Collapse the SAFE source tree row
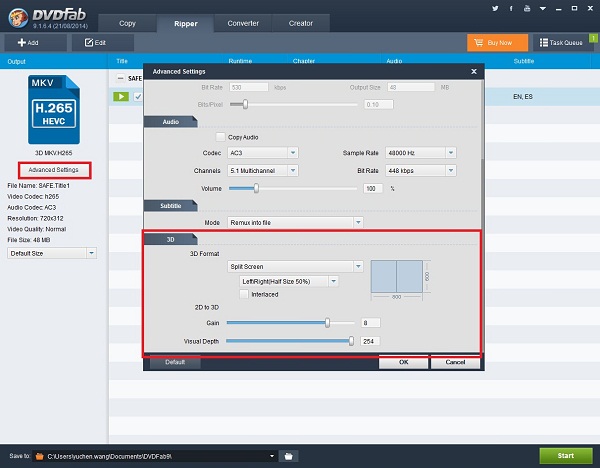The image size is (600, 468). (x=120, y=78)
